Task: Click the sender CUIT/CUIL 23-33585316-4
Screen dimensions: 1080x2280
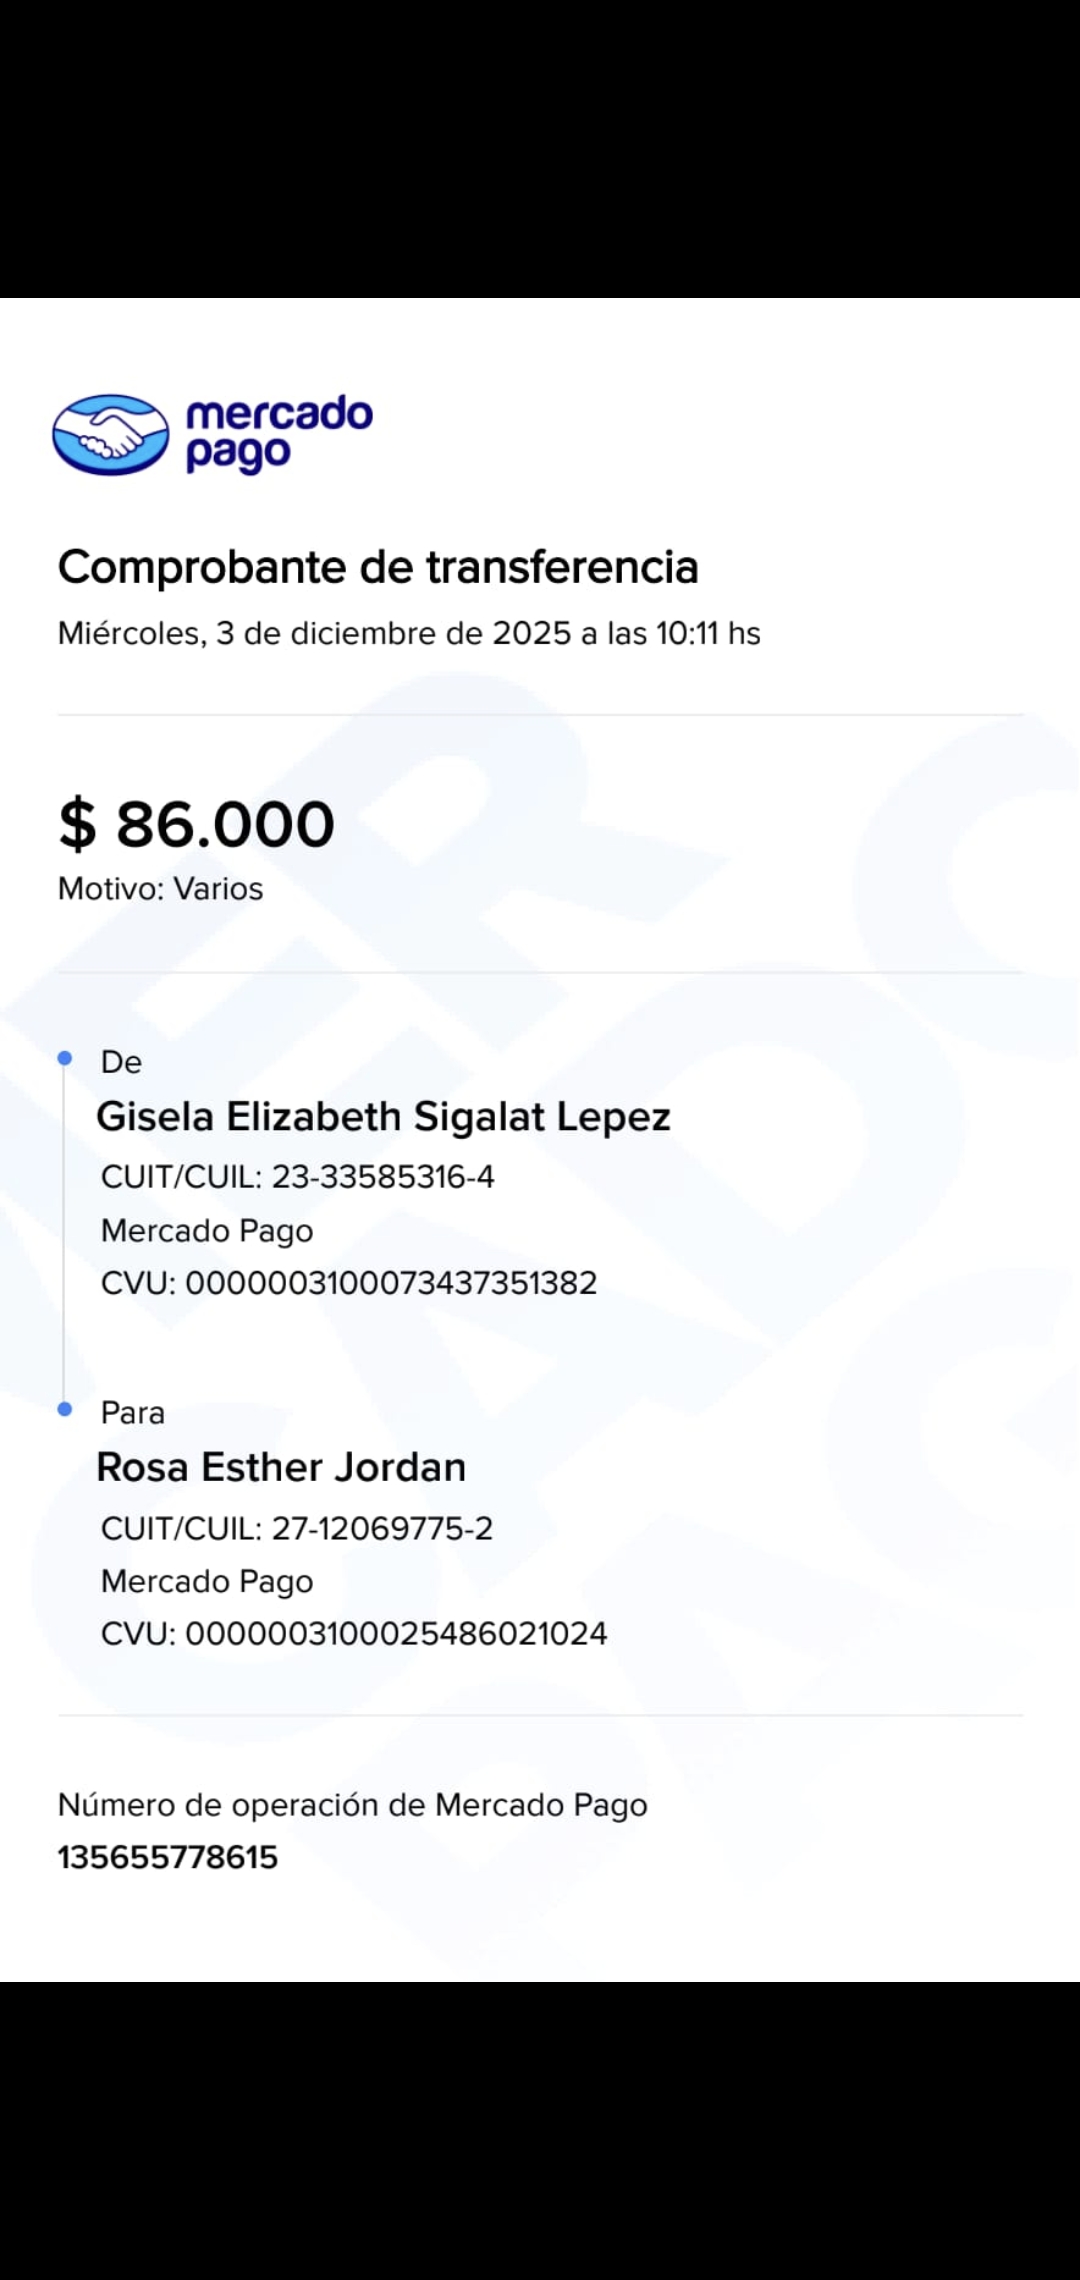Action: (x=298, y=1177)
